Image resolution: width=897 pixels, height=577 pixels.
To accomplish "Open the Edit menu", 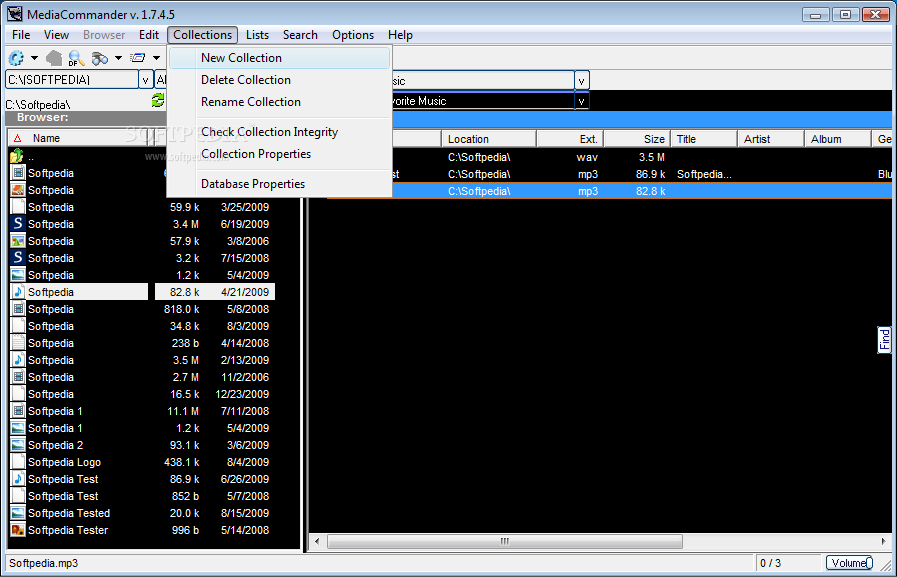I will (149, 35).
